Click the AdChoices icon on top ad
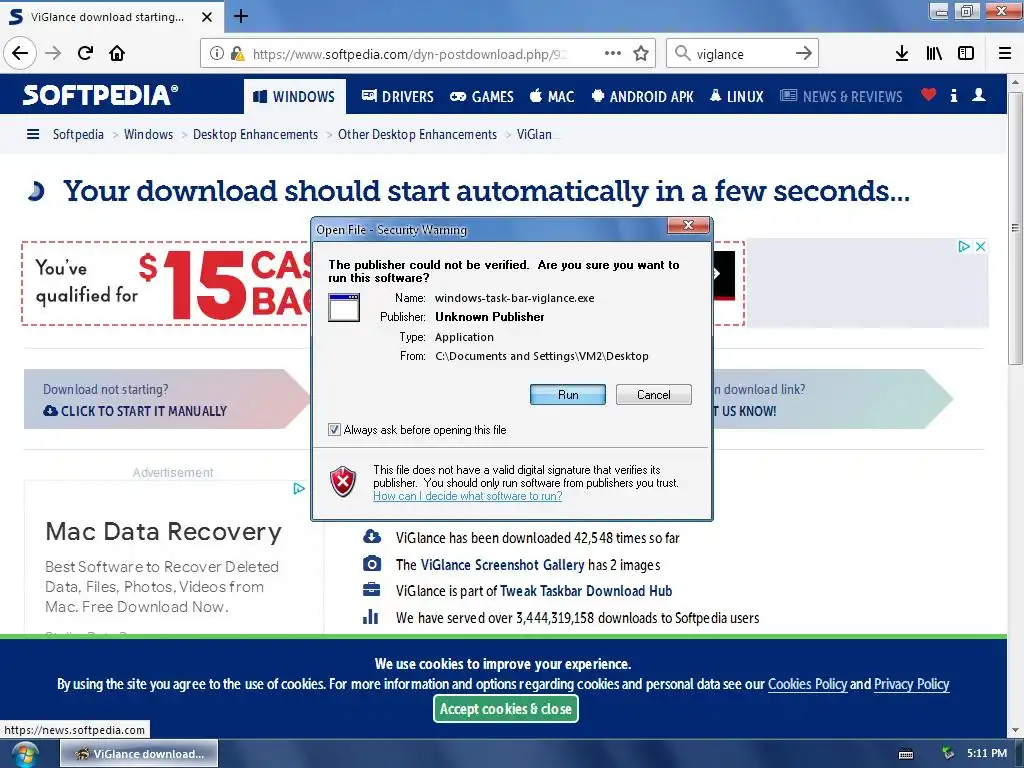 point(964,246)
